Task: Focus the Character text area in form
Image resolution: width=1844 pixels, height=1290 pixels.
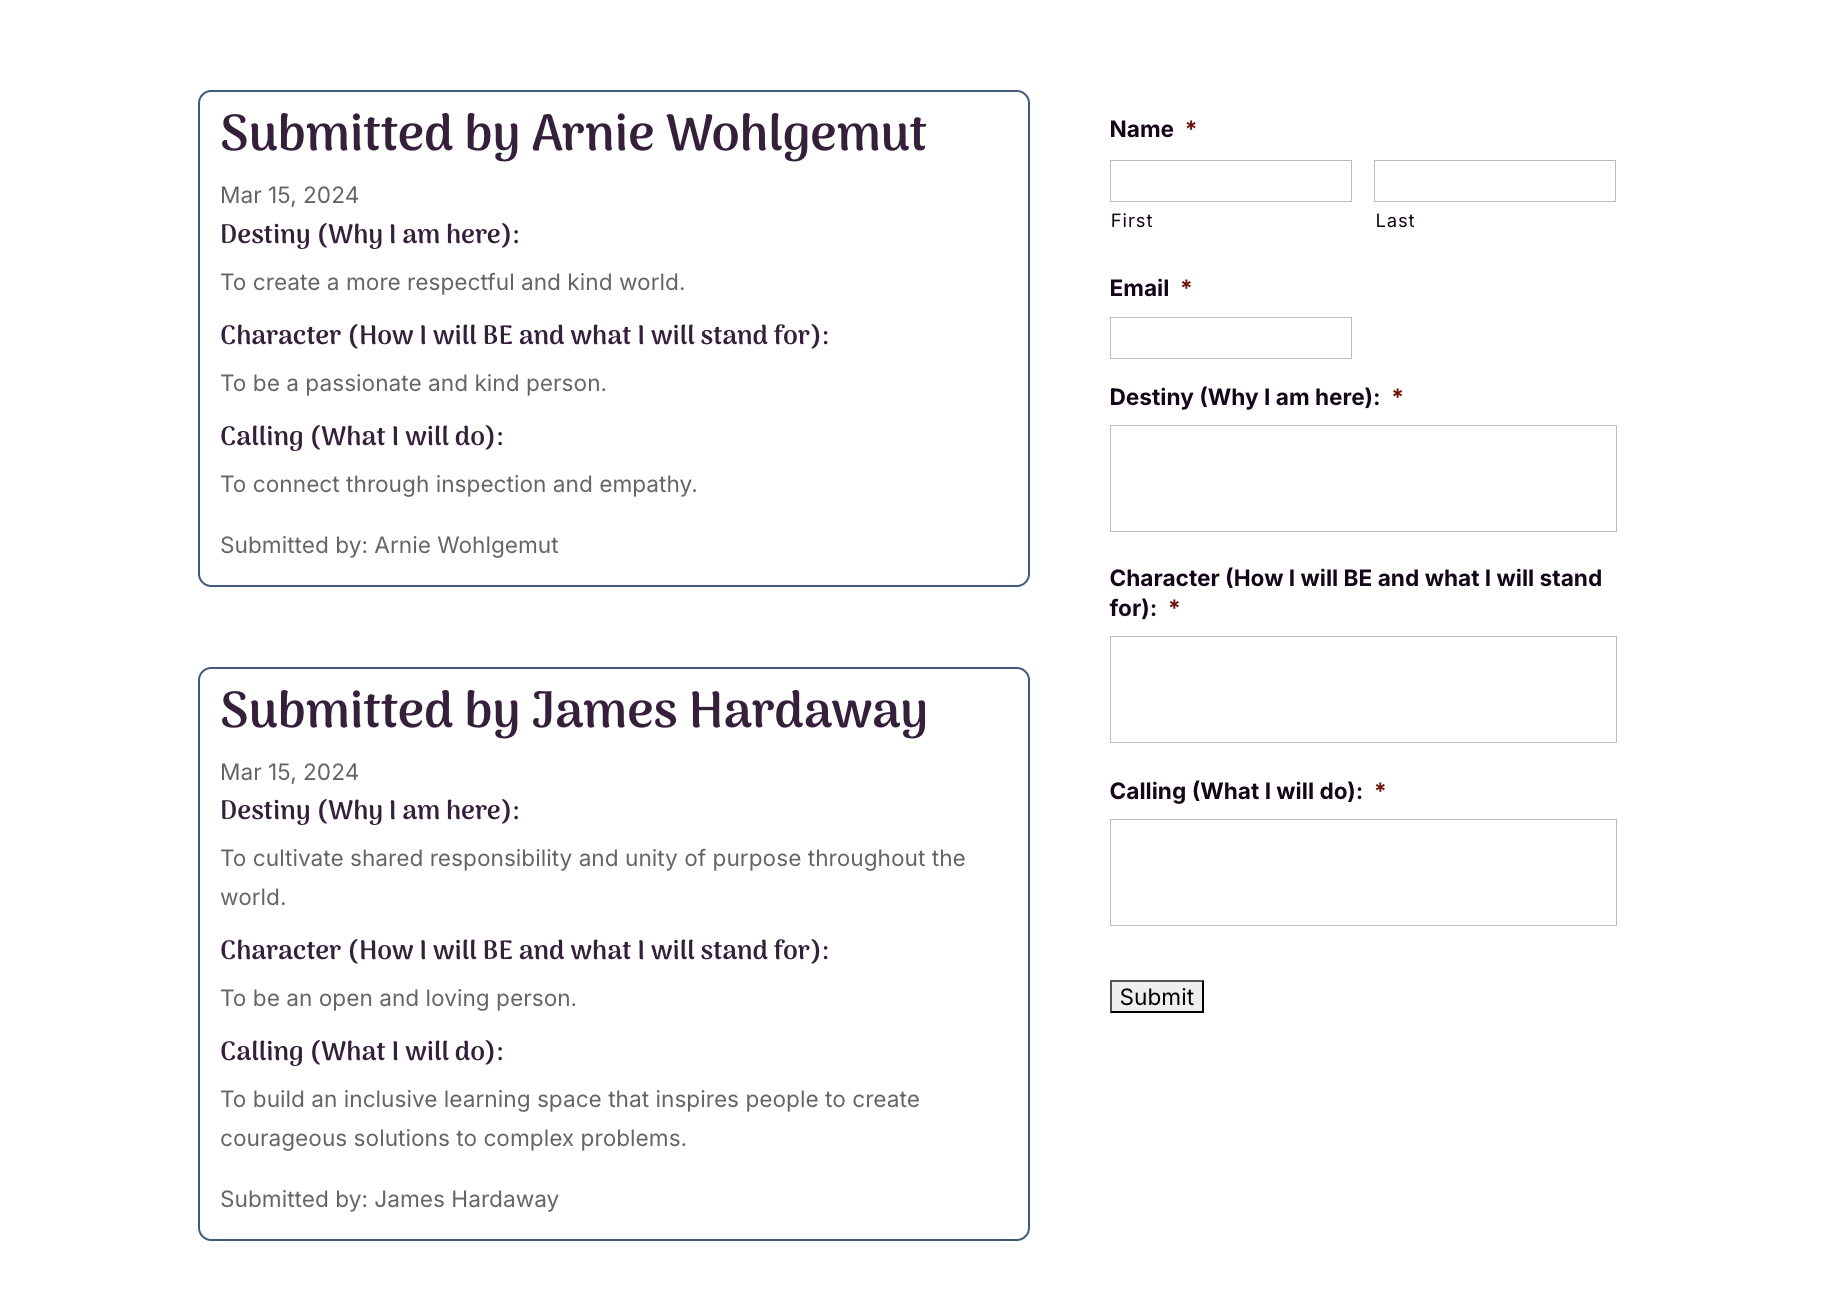Action: coord(1362,689)
